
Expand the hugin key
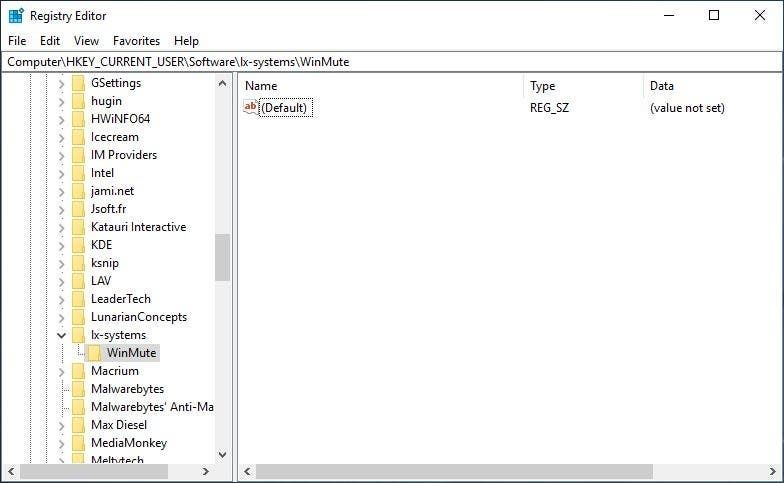[x=62, y=102]
